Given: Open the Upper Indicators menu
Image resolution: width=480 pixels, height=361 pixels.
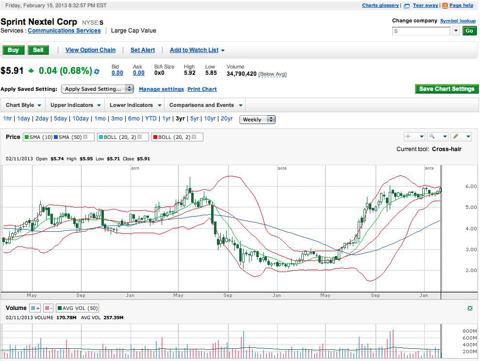Looking at the screenshot, I should (75, 105).
